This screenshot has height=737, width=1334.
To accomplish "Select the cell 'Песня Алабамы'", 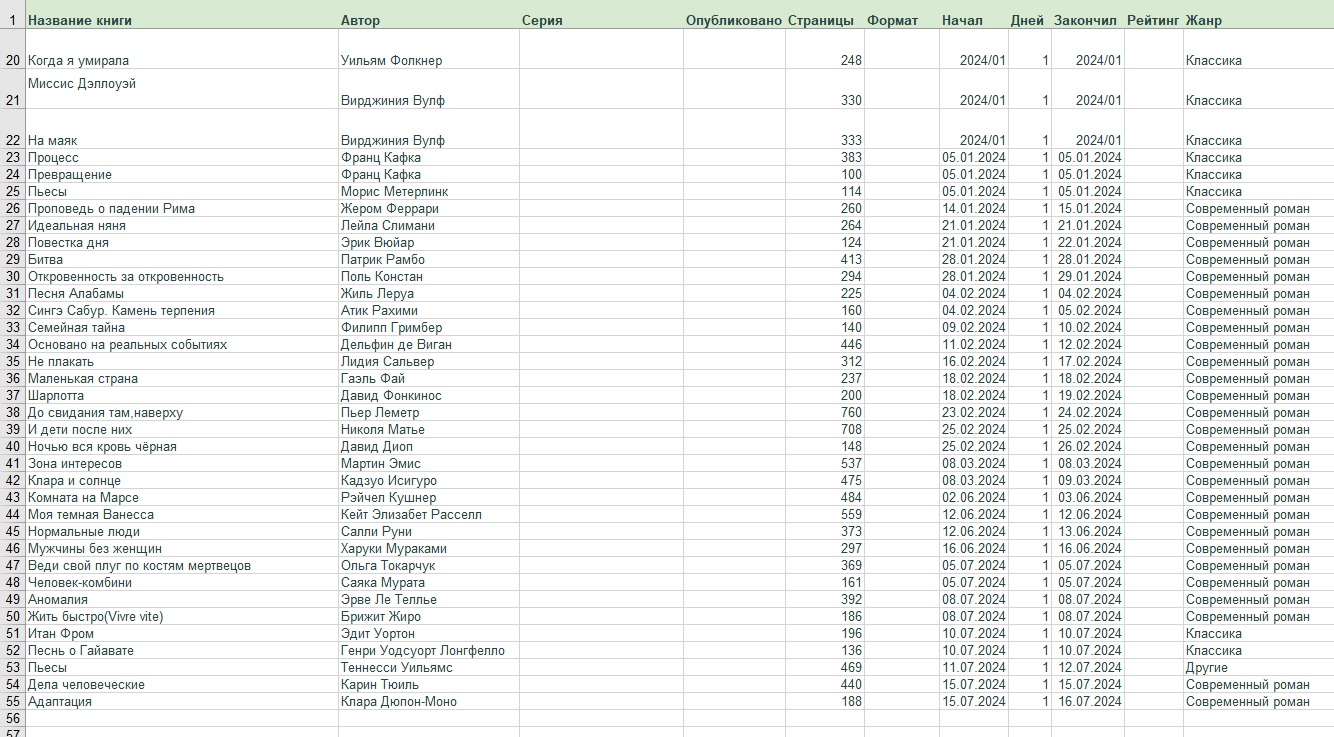I will click(181, 293).
